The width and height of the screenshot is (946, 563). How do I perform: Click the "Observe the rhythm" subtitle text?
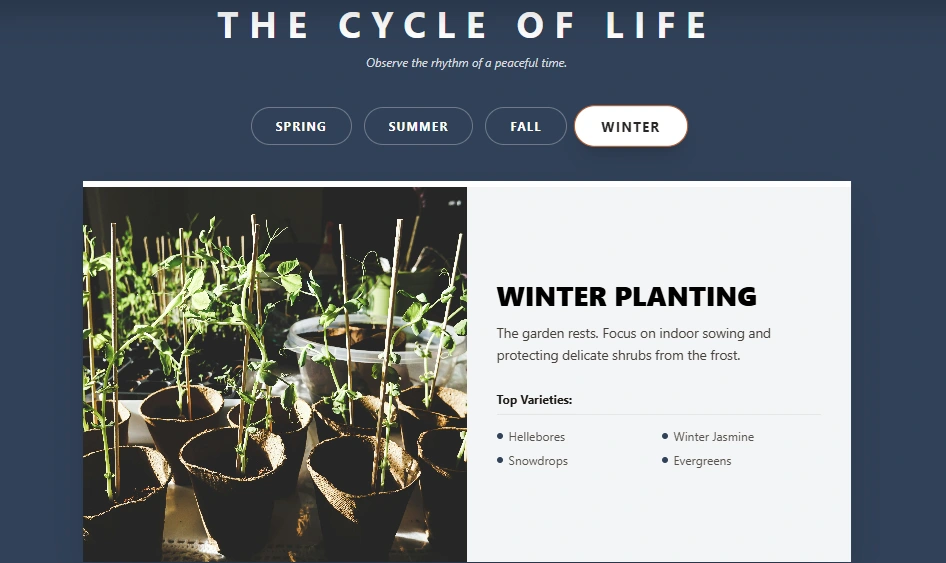click(x=466, y=63)
